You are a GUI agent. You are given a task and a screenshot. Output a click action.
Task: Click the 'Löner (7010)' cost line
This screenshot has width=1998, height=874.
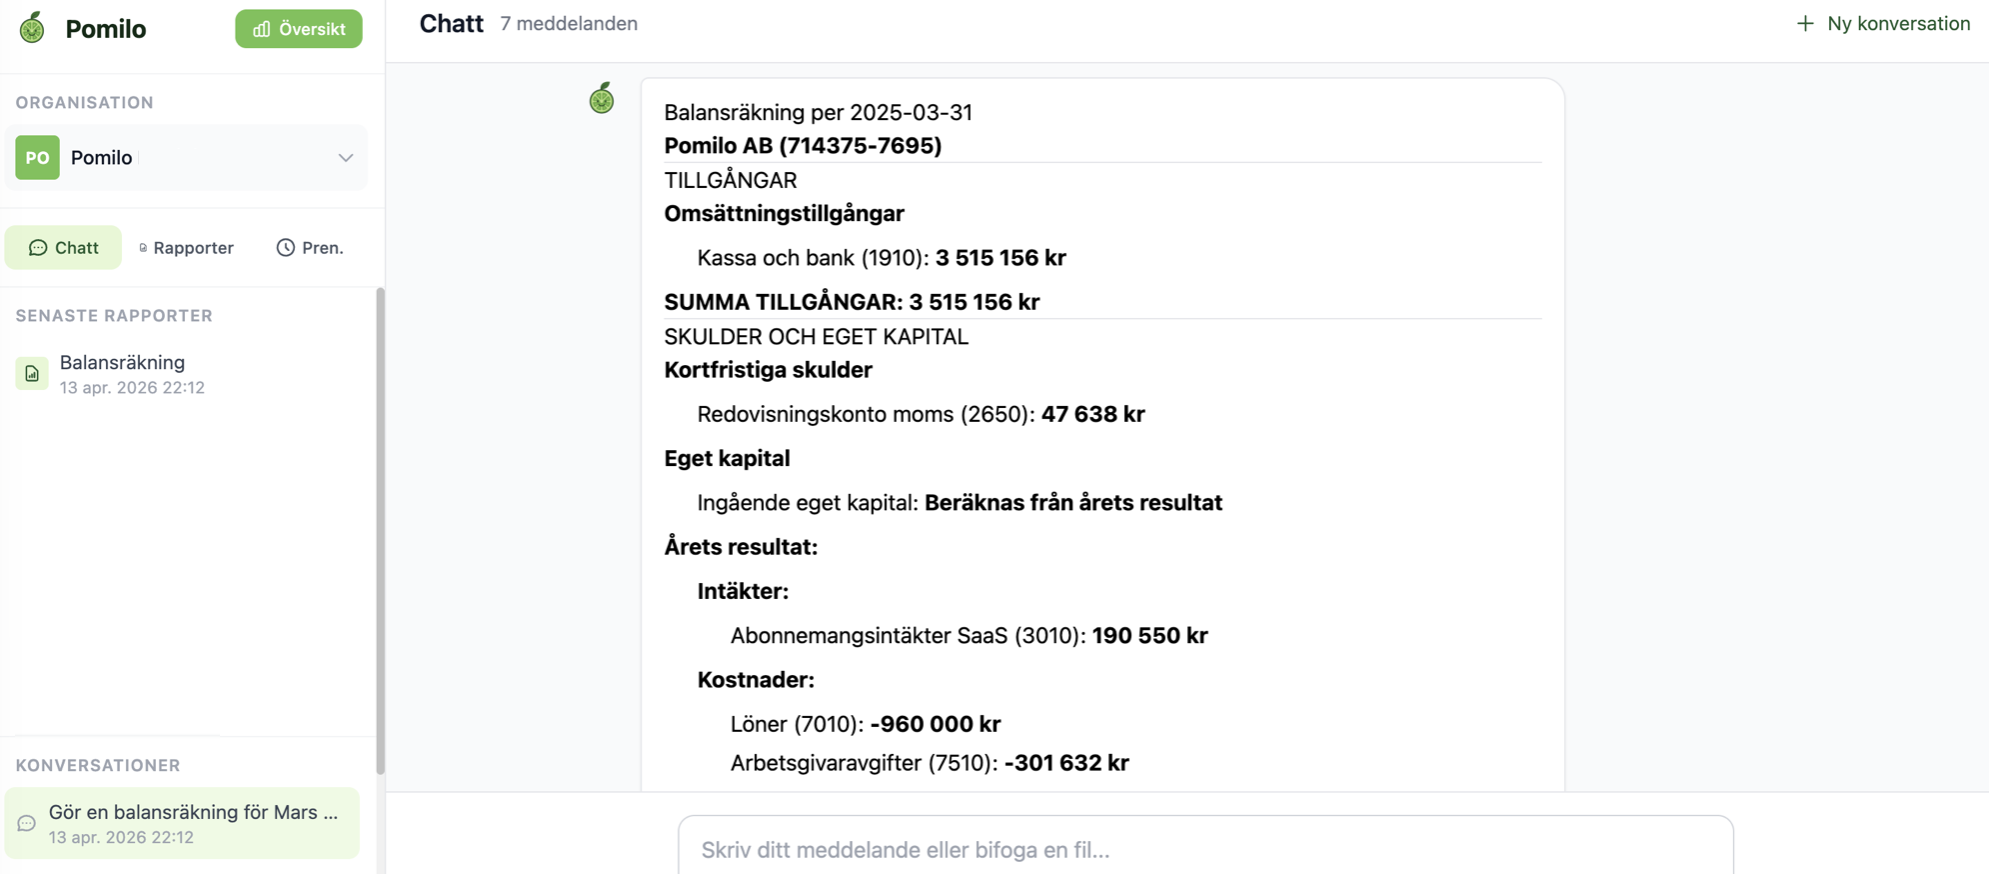coord(865,723)
